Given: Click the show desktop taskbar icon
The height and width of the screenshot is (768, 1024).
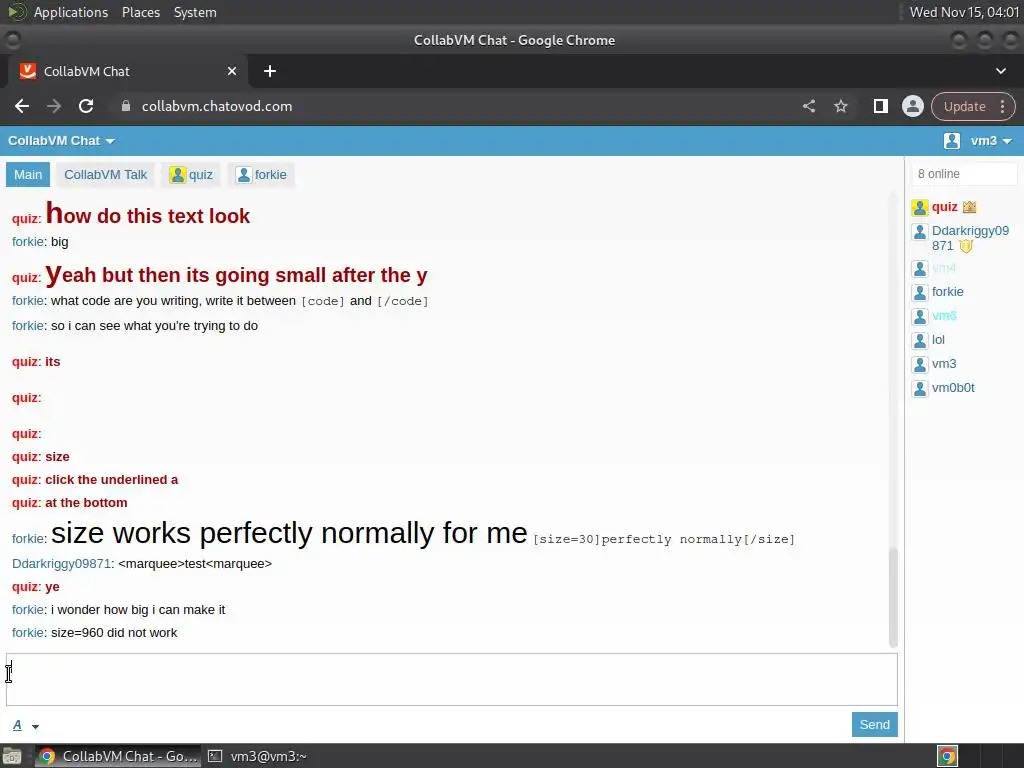Looking at the screenshot, I should pyautogui.click(x=12, y=756).
